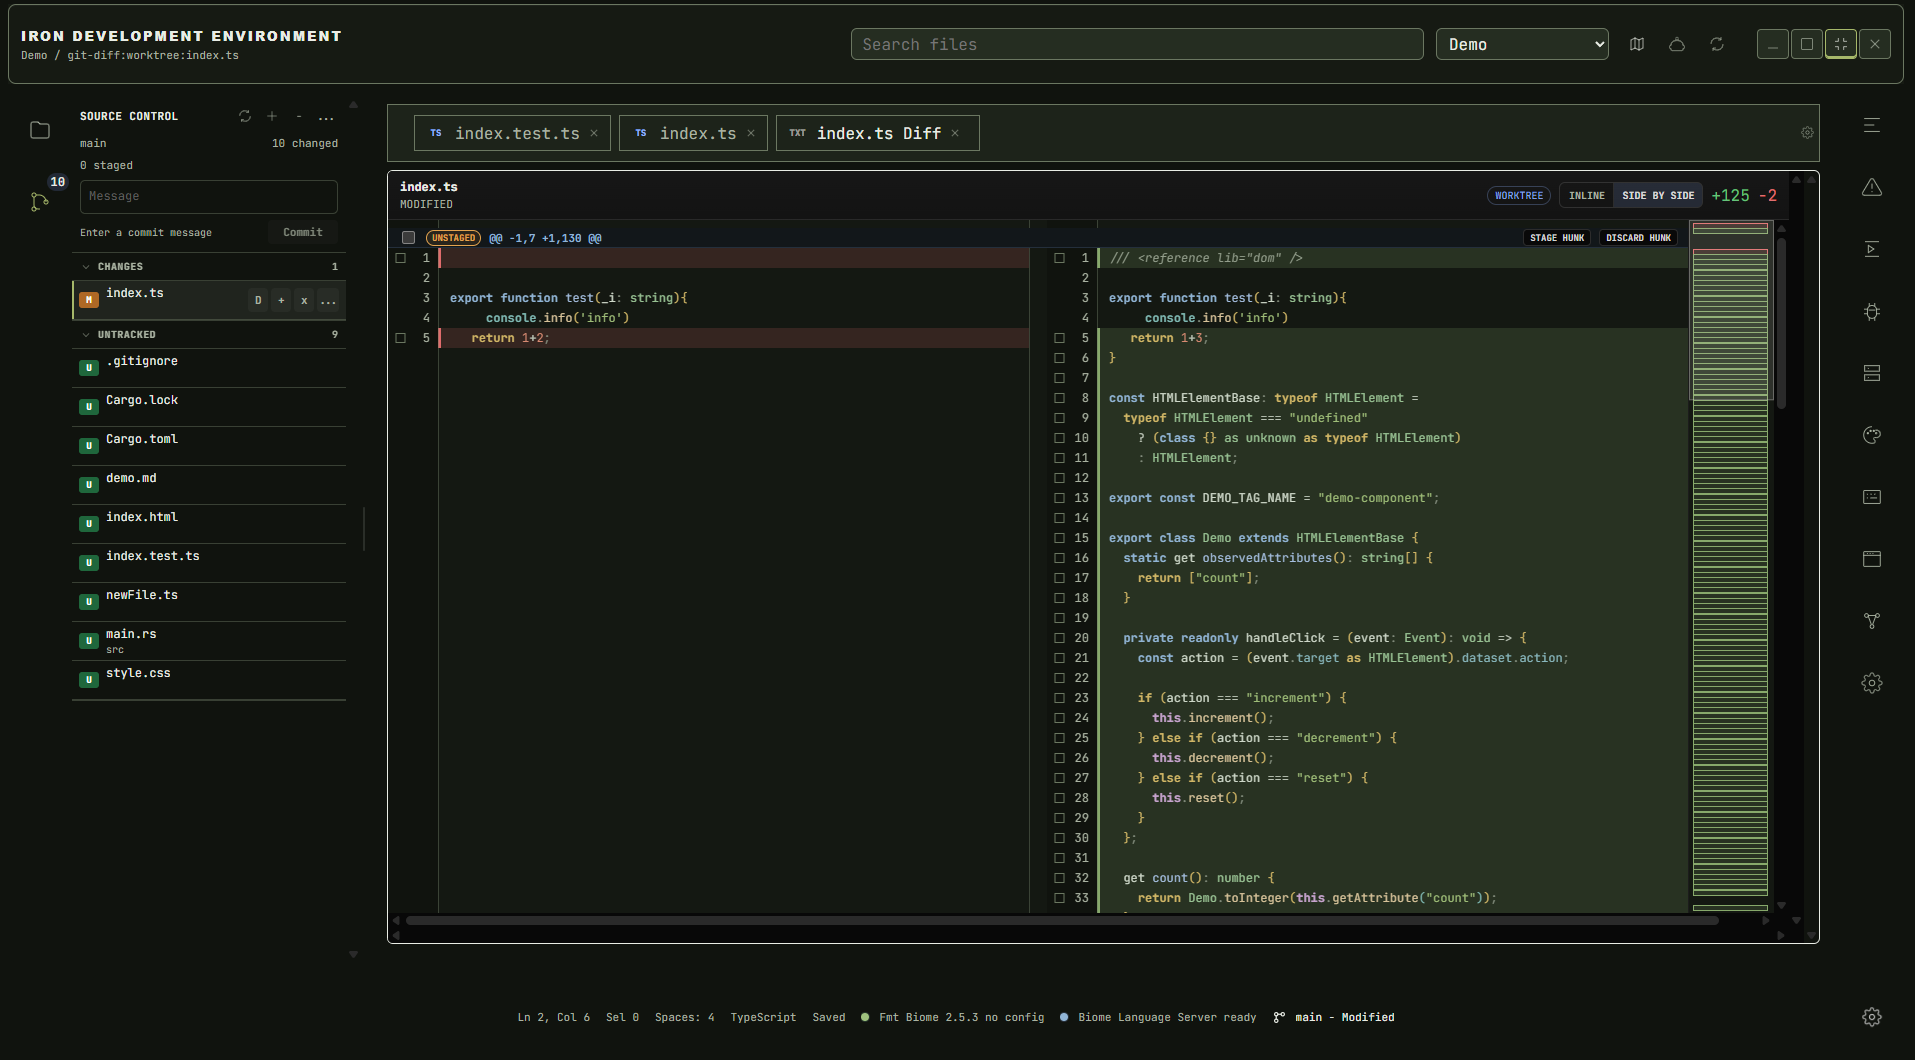Screen dimensions: 1915x1060
Task: Open the debug bug panel
Action: click(1872, 311)
